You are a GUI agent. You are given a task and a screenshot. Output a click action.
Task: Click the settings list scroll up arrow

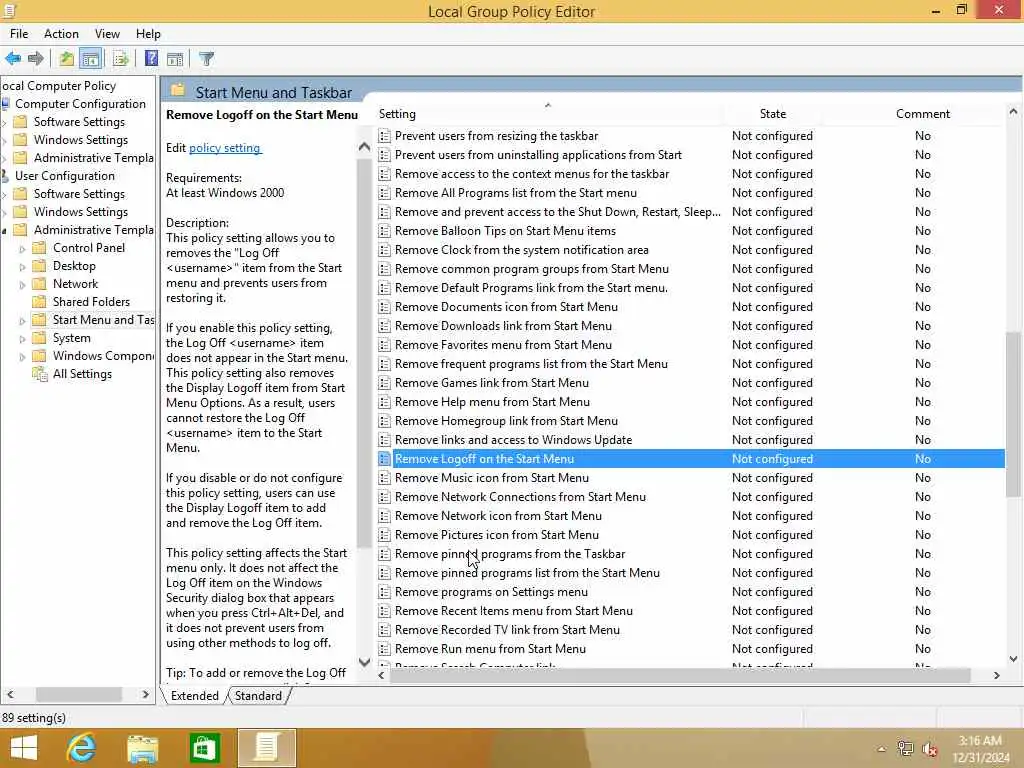tap(1013, 112)
